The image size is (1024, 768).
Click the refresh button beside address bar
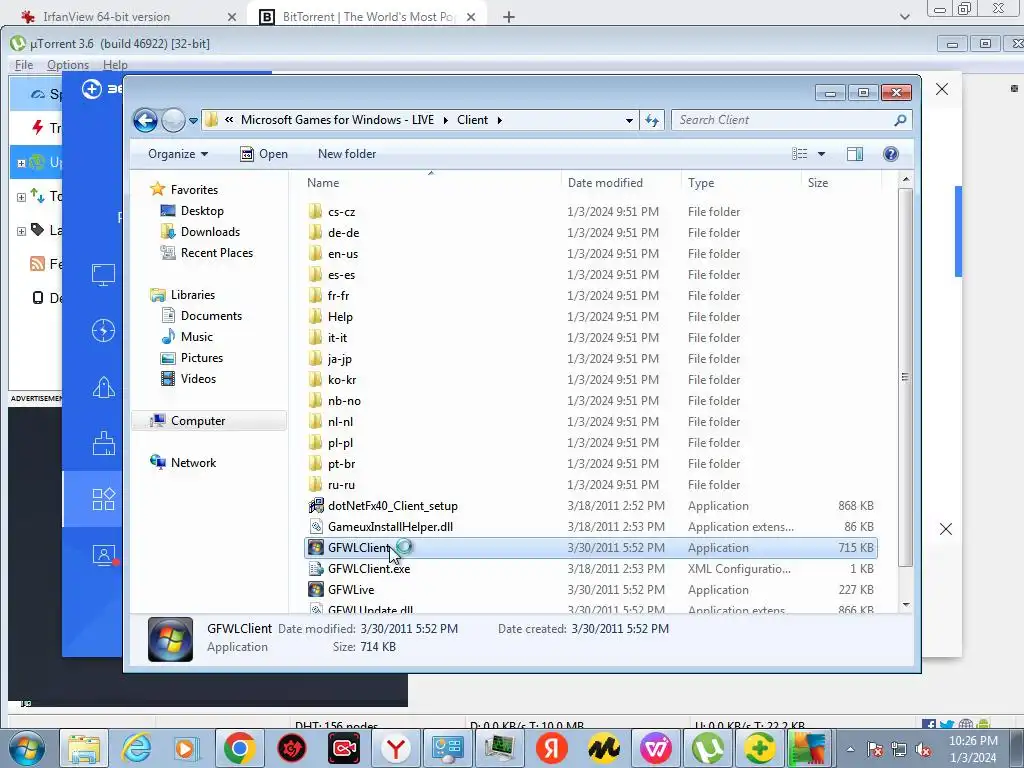tap(652, 120)
